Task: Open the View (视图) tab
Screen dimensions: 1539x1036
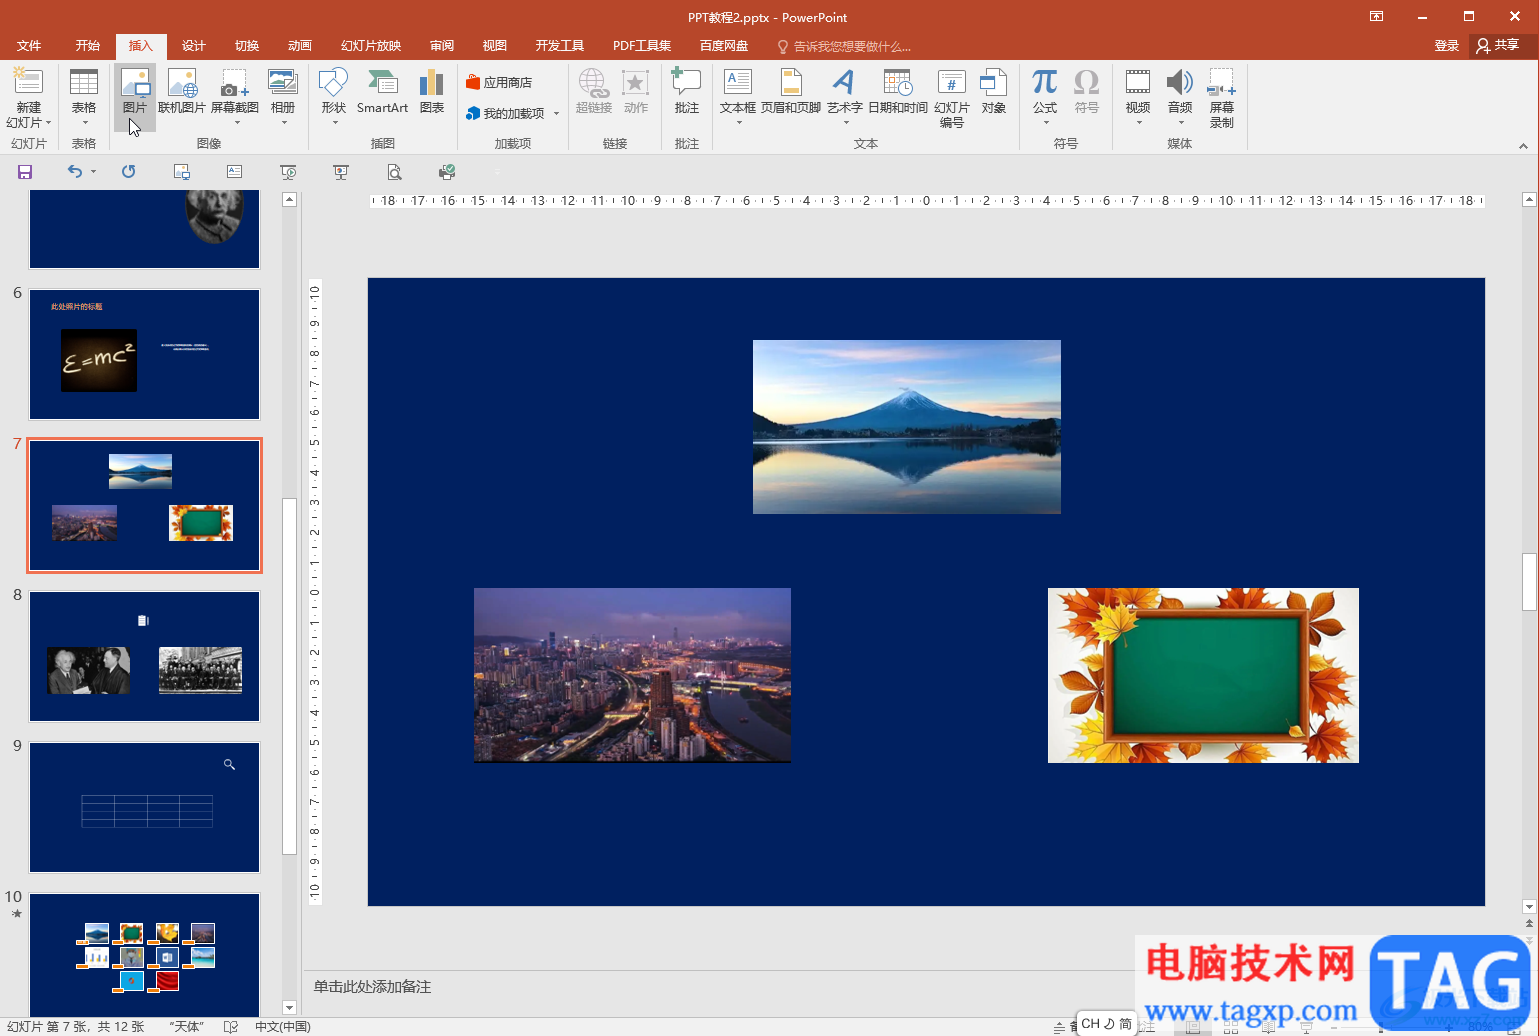Action: (495, 46)
